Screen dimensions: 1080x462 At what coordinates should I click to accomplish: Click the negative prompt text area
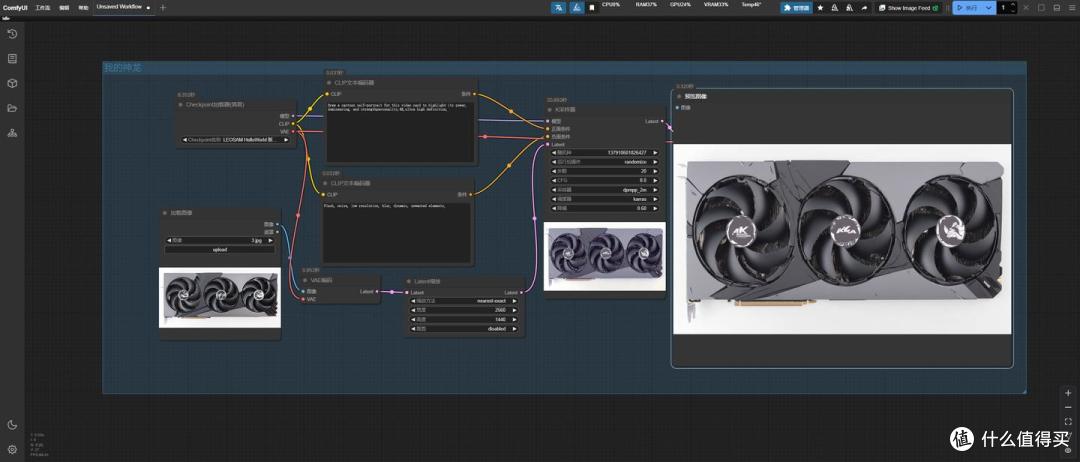(x=397, y=232)
